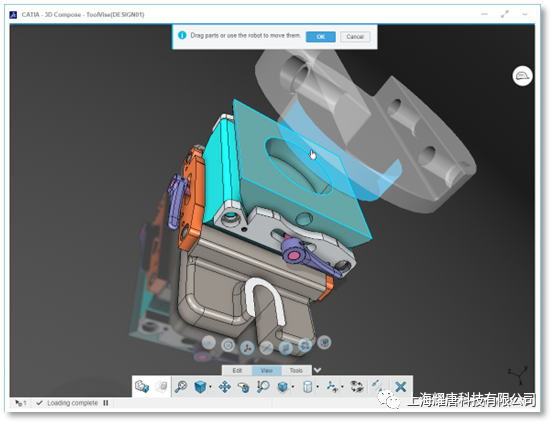Click Cancel in the drag parts prompt

[355, 36]
